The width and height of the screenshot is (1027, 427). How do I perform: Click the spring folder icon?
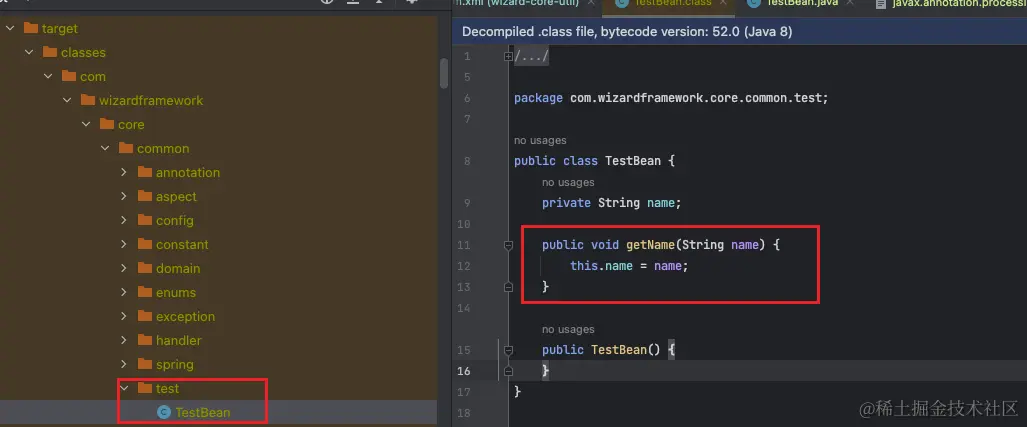pos(145,363)
